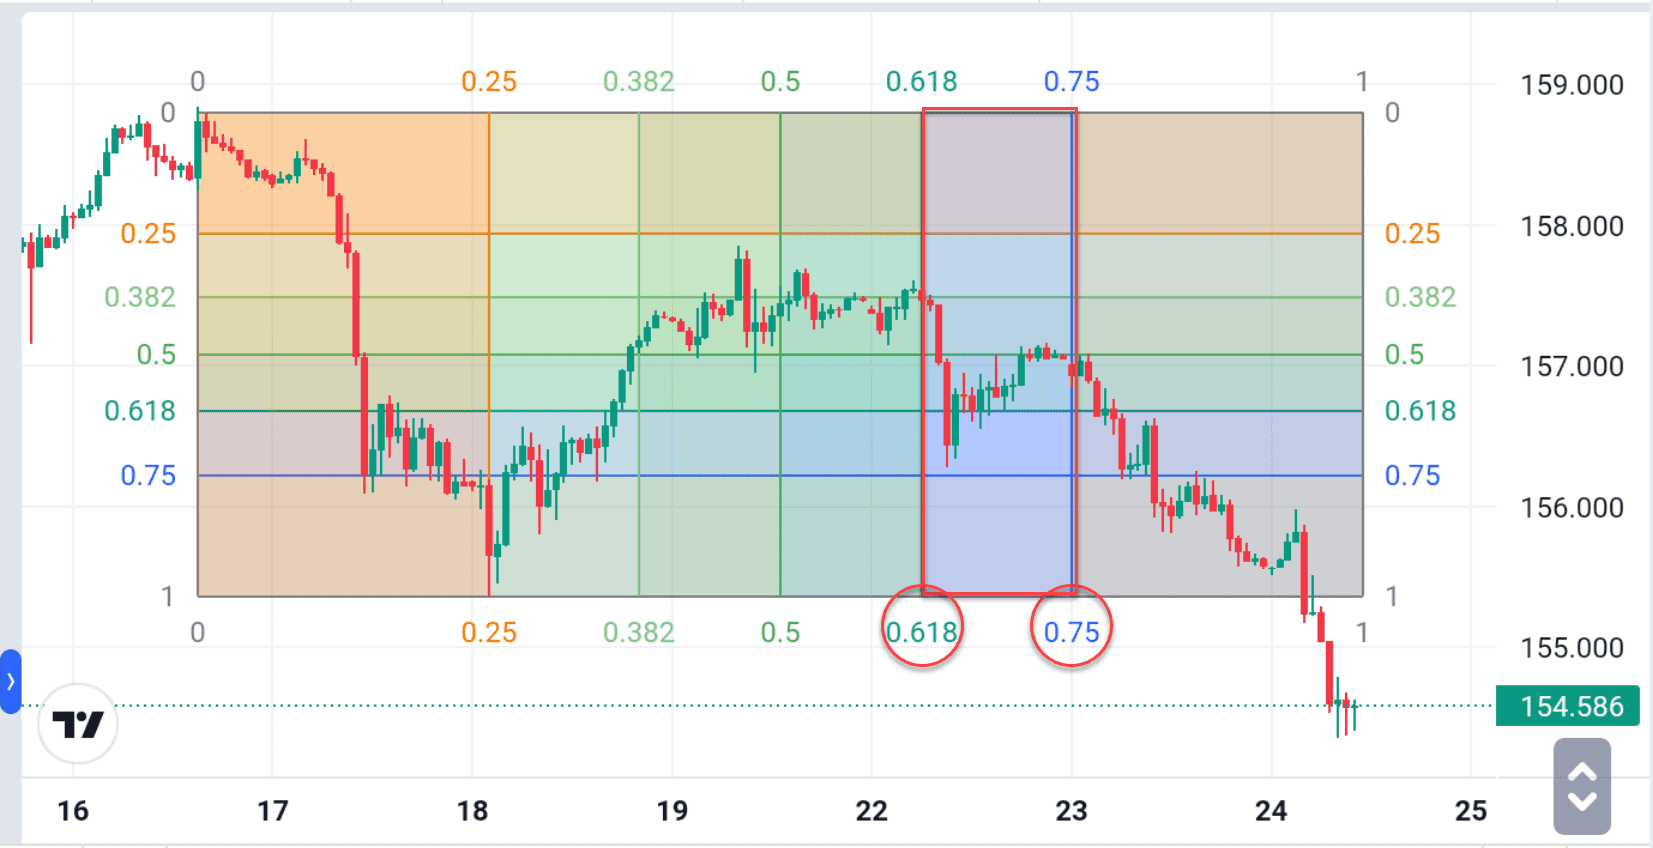Select the 0.382 label below the grid

point(639,632)
